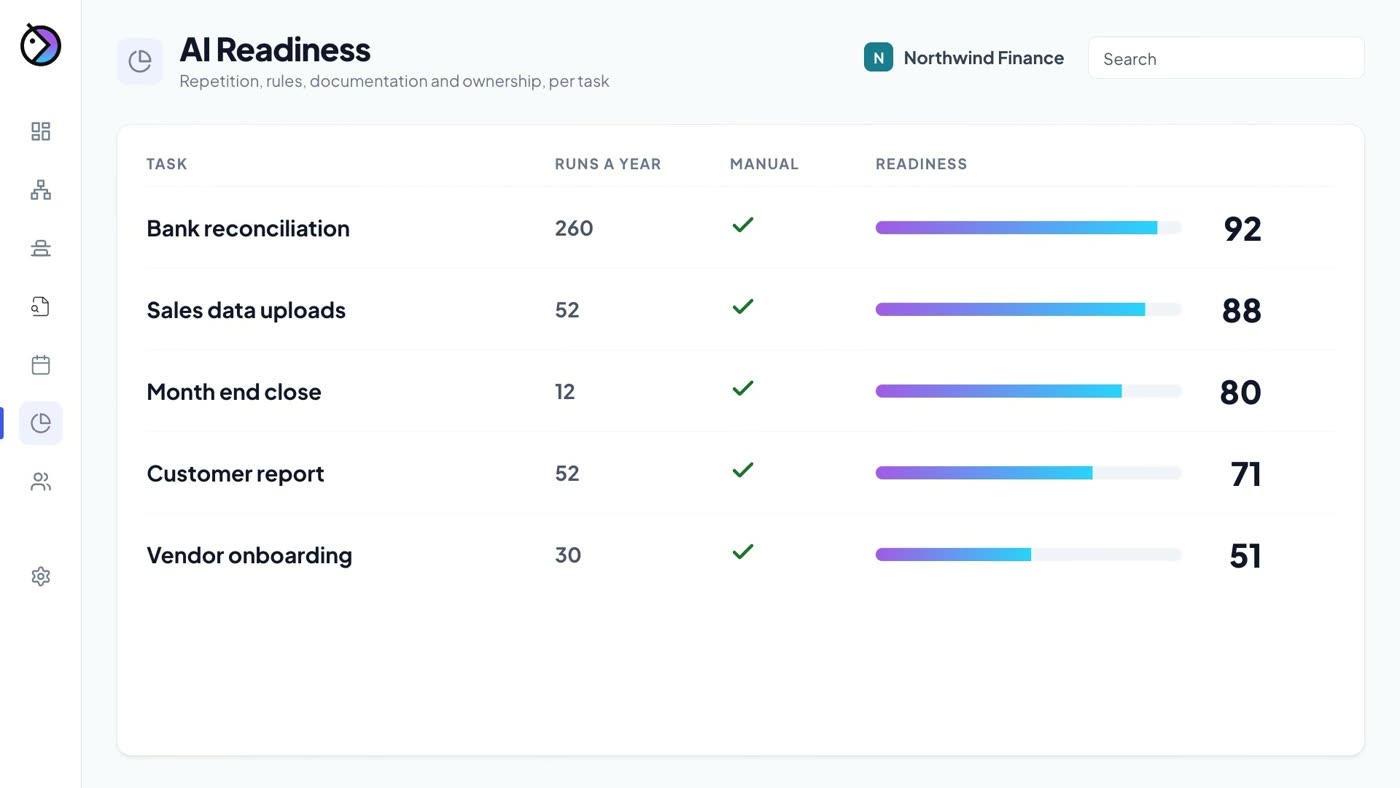Click the READINESS column header
This screenshot has width=1400, height=788.
(x=921, y=164)
